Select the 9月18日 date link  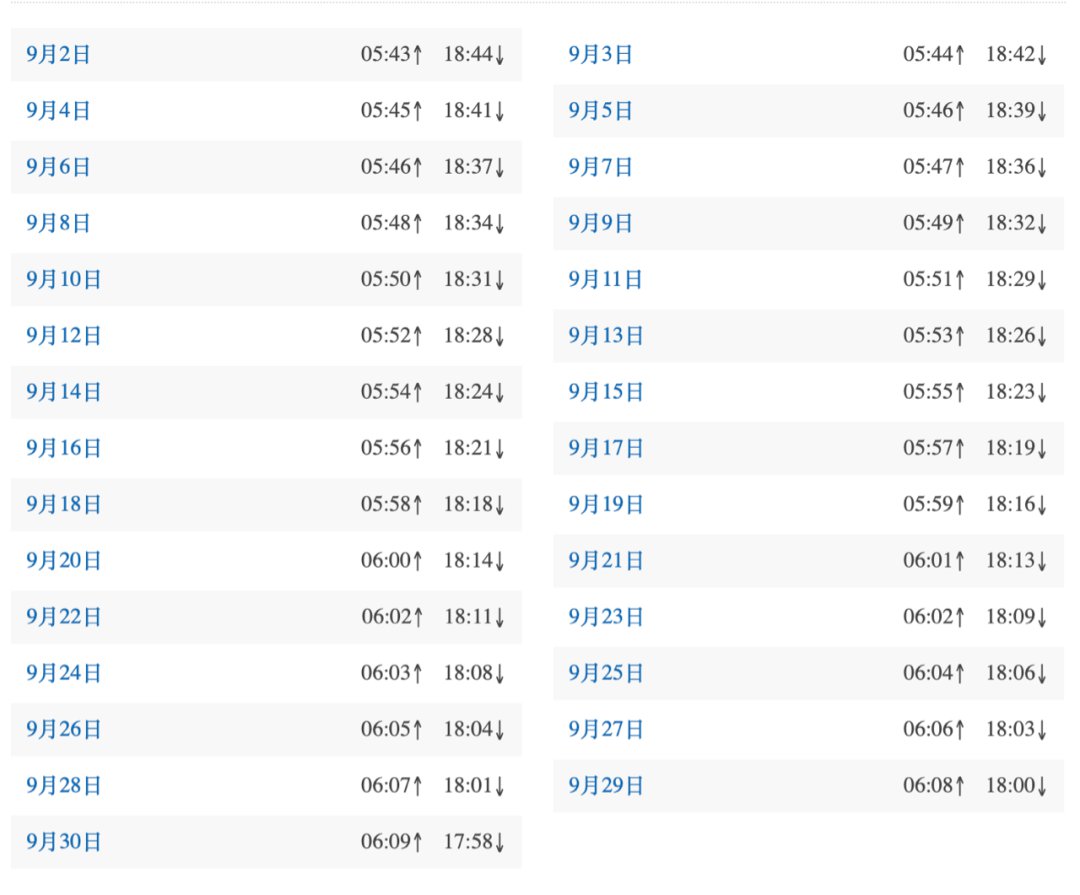(64, 504)
